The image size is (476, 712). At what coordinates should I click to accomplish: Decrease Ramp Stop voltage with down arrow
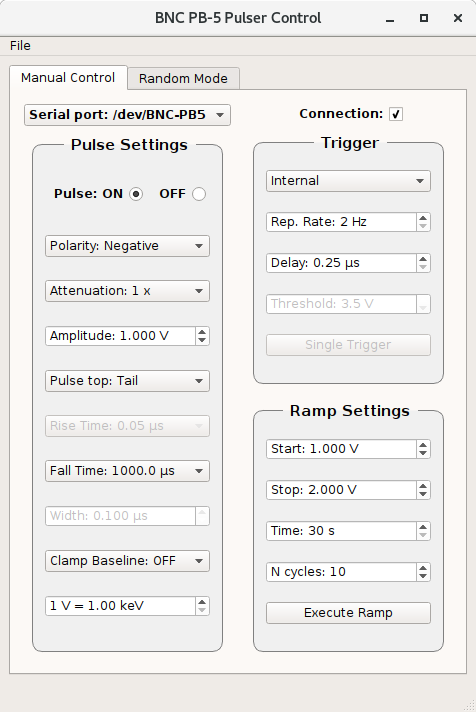pos(423,494)
